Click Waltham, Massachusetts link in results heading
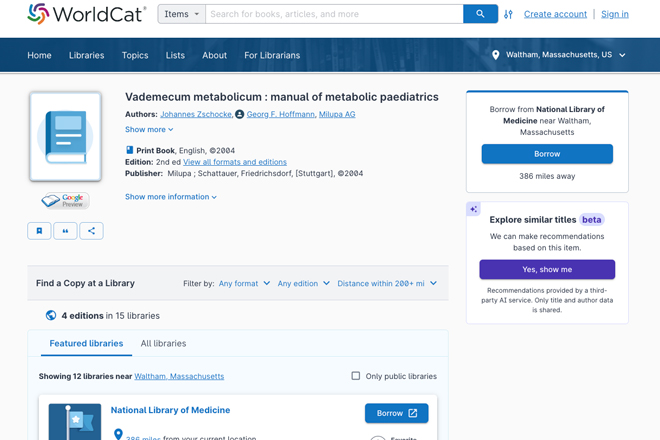This screenshot has height=440, width=660. point(179,376)
